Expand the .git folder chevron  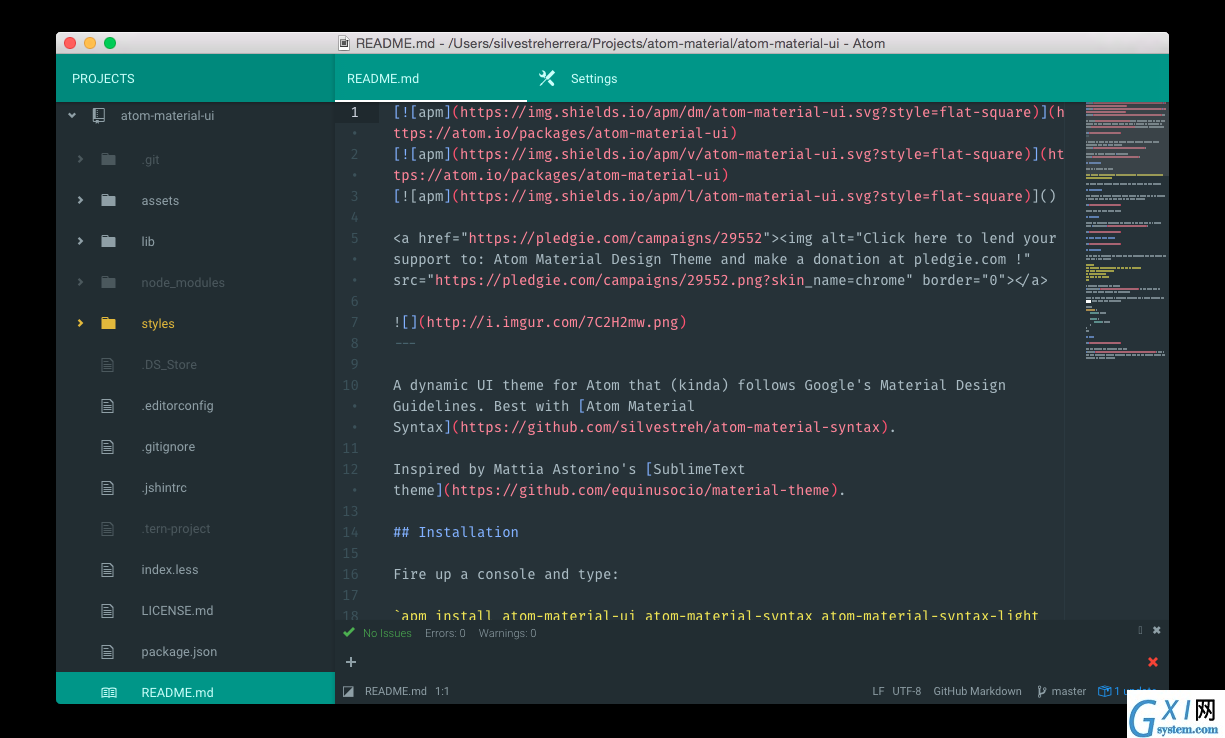point(80,159)
